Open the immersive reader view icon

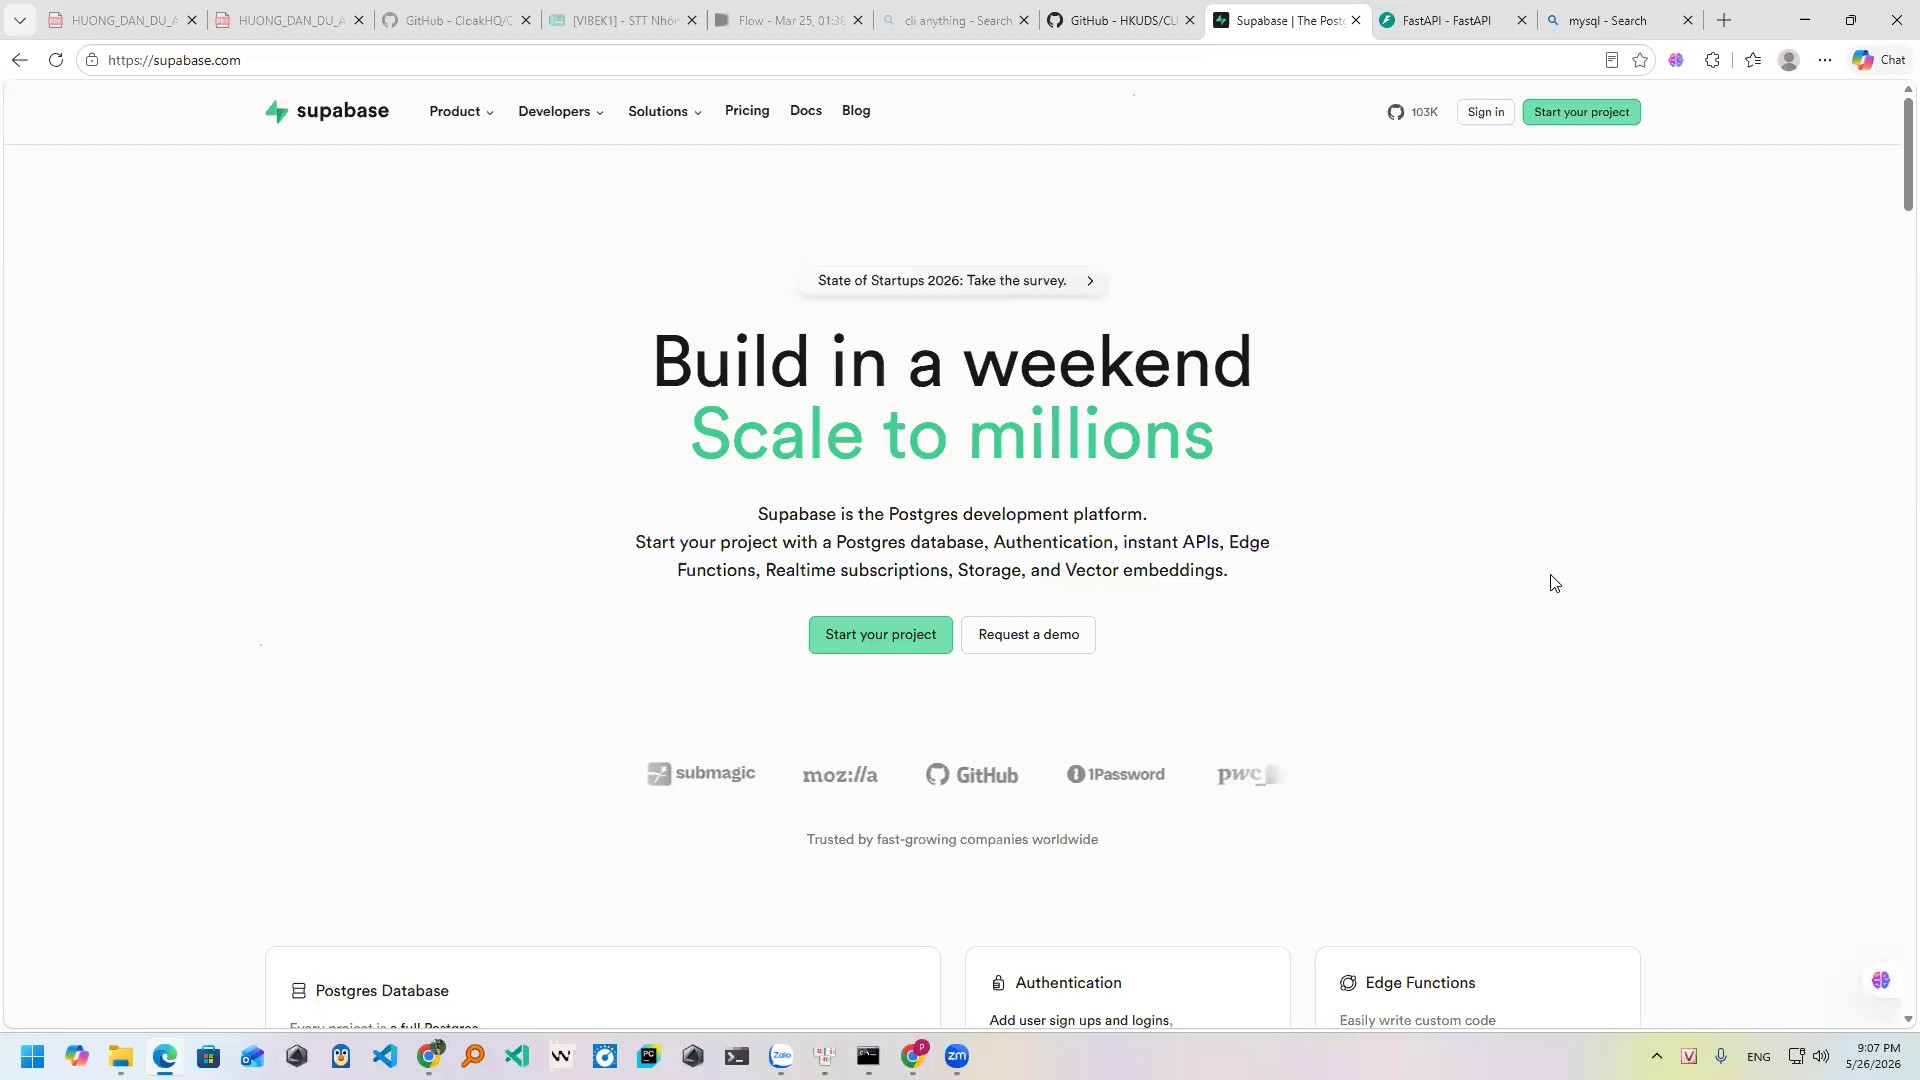[1611, 60]
